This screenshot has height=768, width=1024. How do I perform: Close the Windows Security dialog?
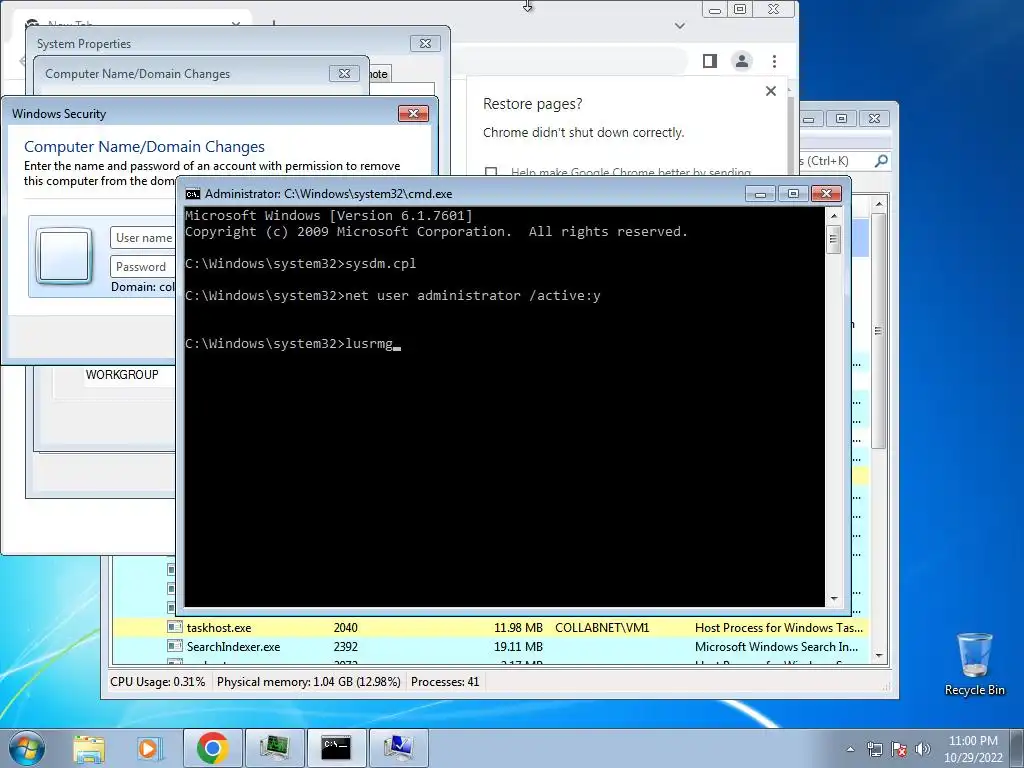pyautogui.click(x=413, y=114)
